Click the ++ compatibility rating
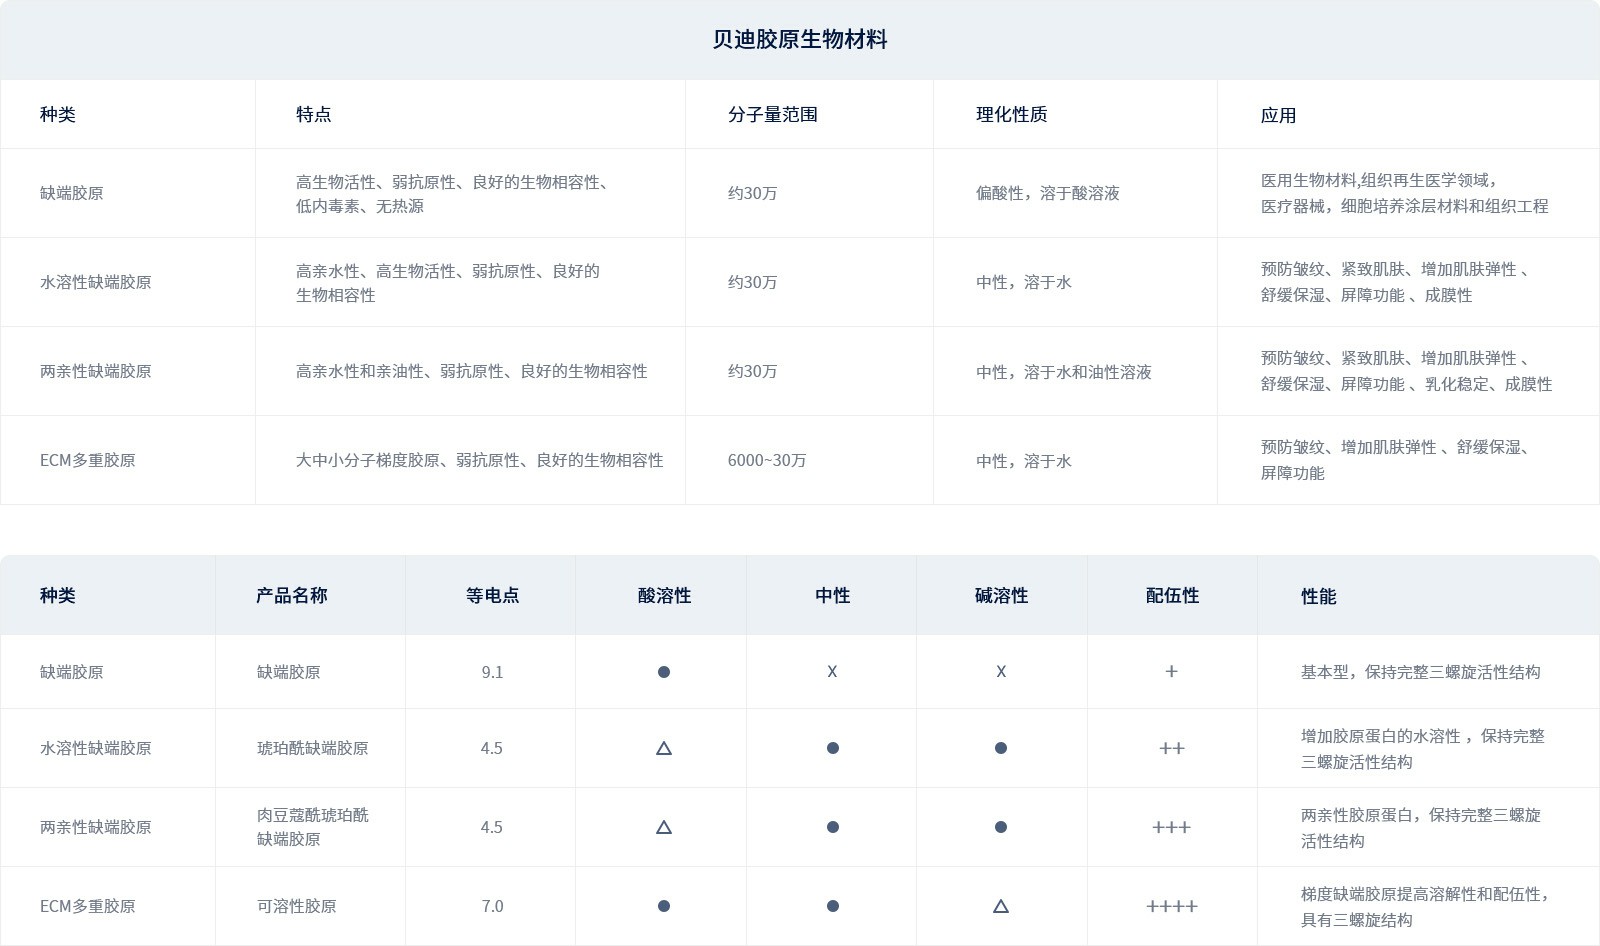This screenshot has height=946, width=1600. (1171, 748)
